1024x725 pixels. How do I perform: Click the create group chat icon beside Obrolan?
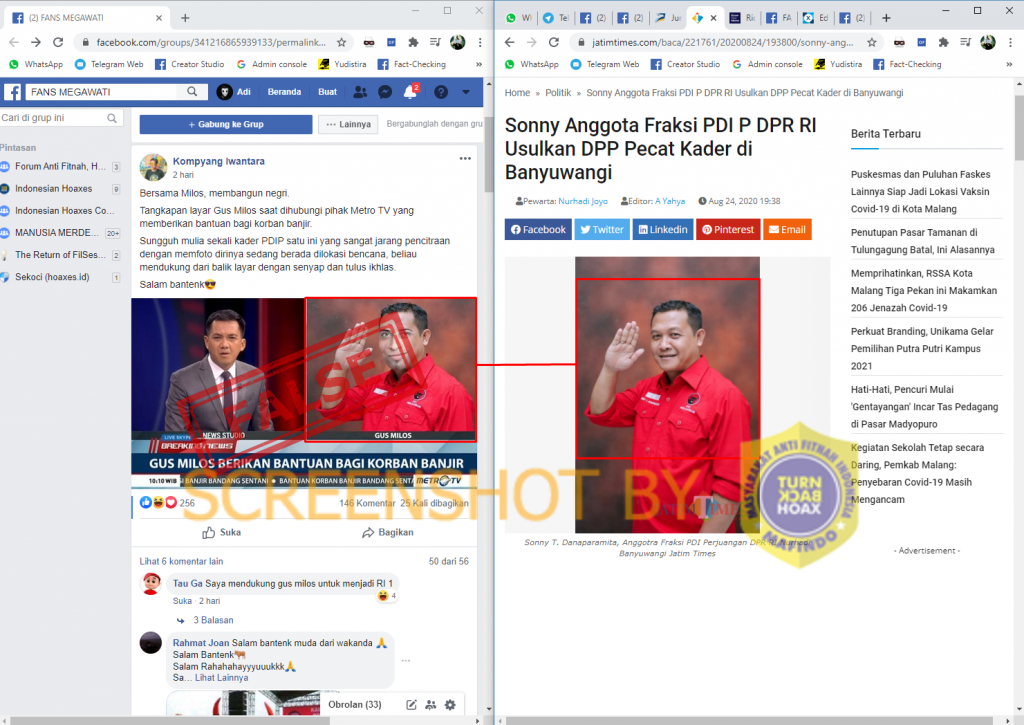(x=430, y=705)
